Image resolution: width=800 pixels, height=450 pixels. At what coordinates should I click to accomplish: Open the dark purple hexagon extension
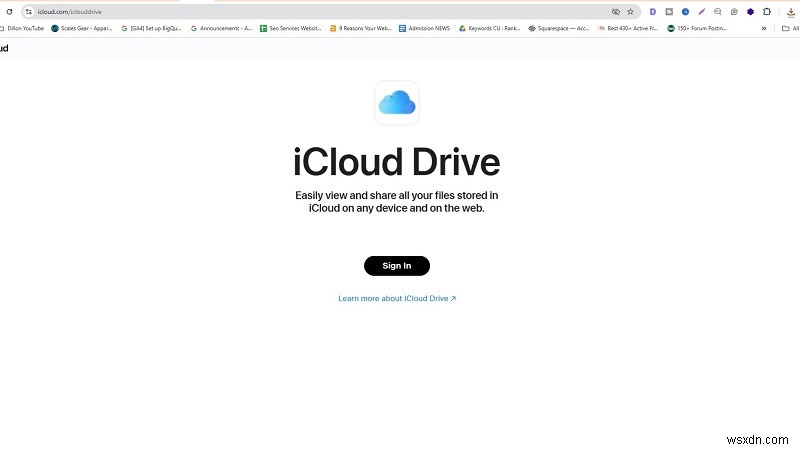pyautogui.click(x=751, y=12)
